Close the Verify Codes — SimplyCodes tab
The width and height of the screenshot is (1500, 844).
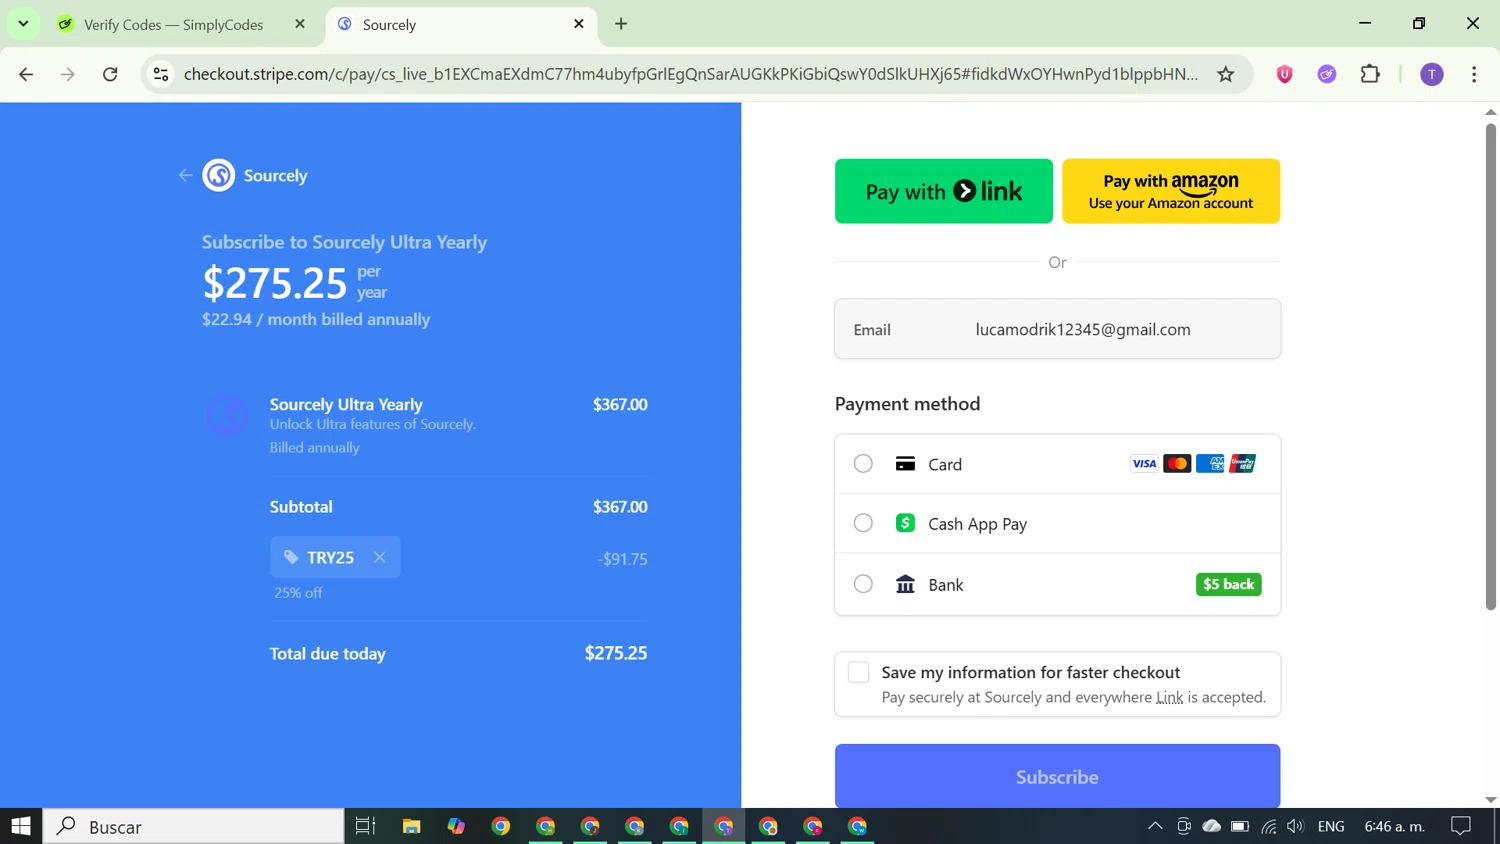300,24
